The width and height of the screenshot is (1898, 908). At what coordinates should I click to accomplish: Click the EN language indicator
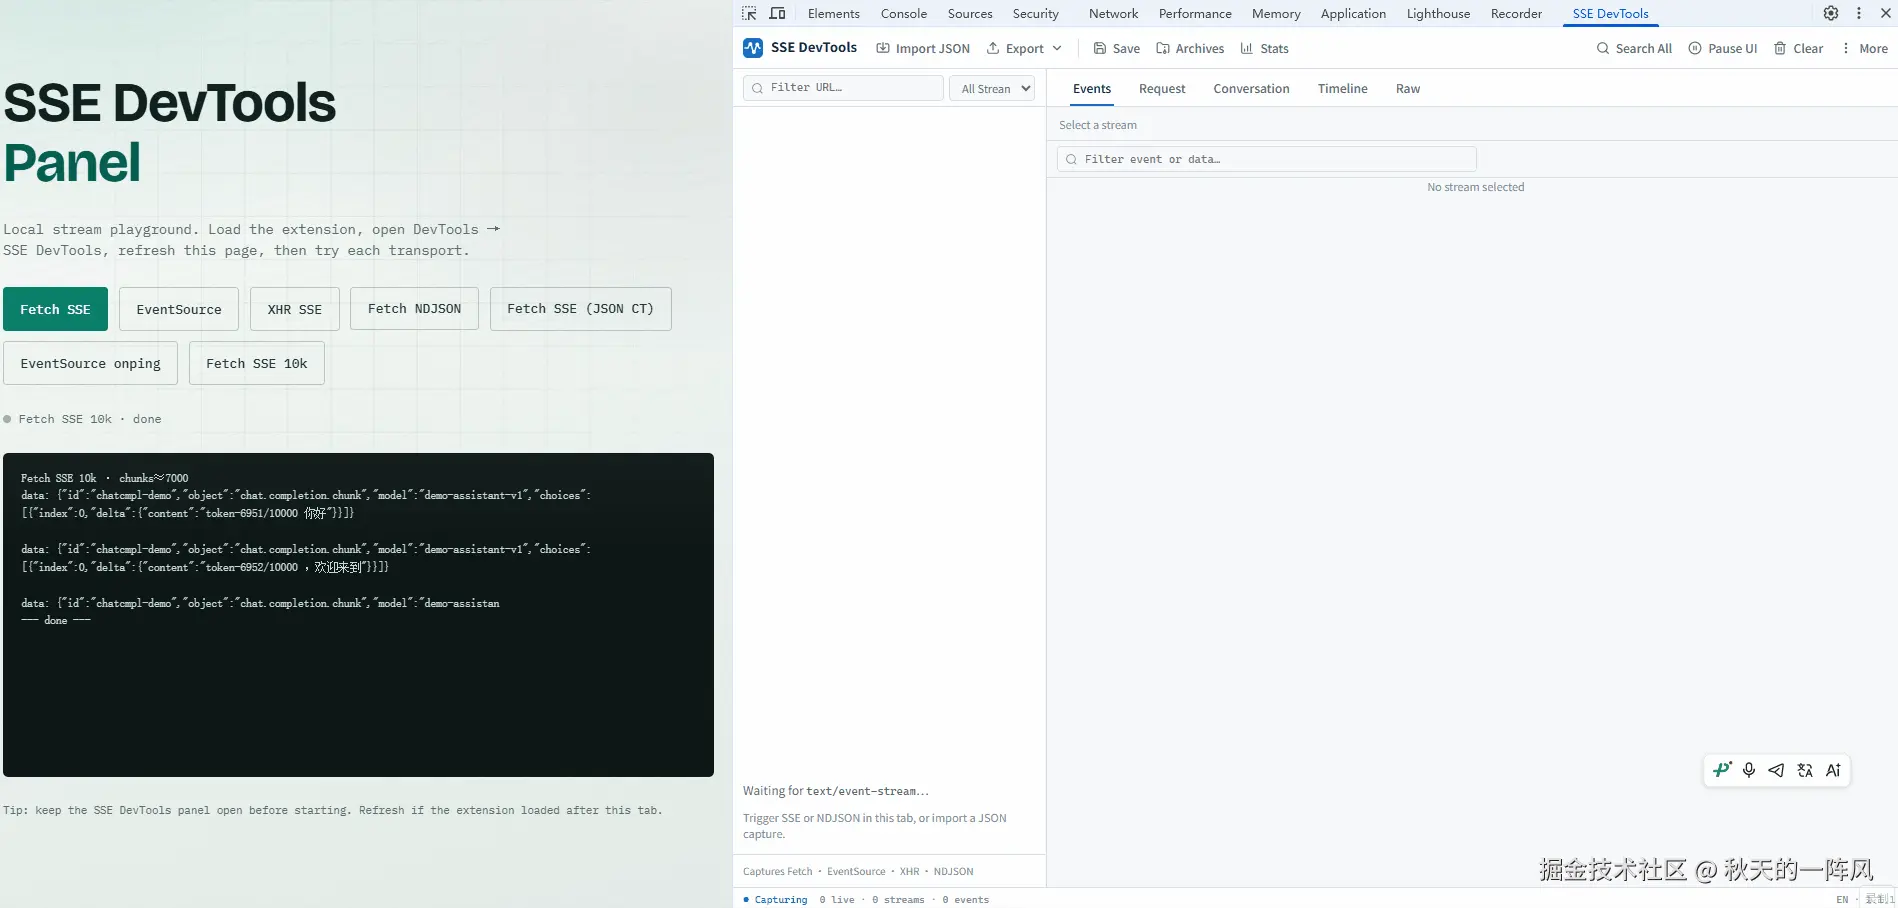[1842, 899]
